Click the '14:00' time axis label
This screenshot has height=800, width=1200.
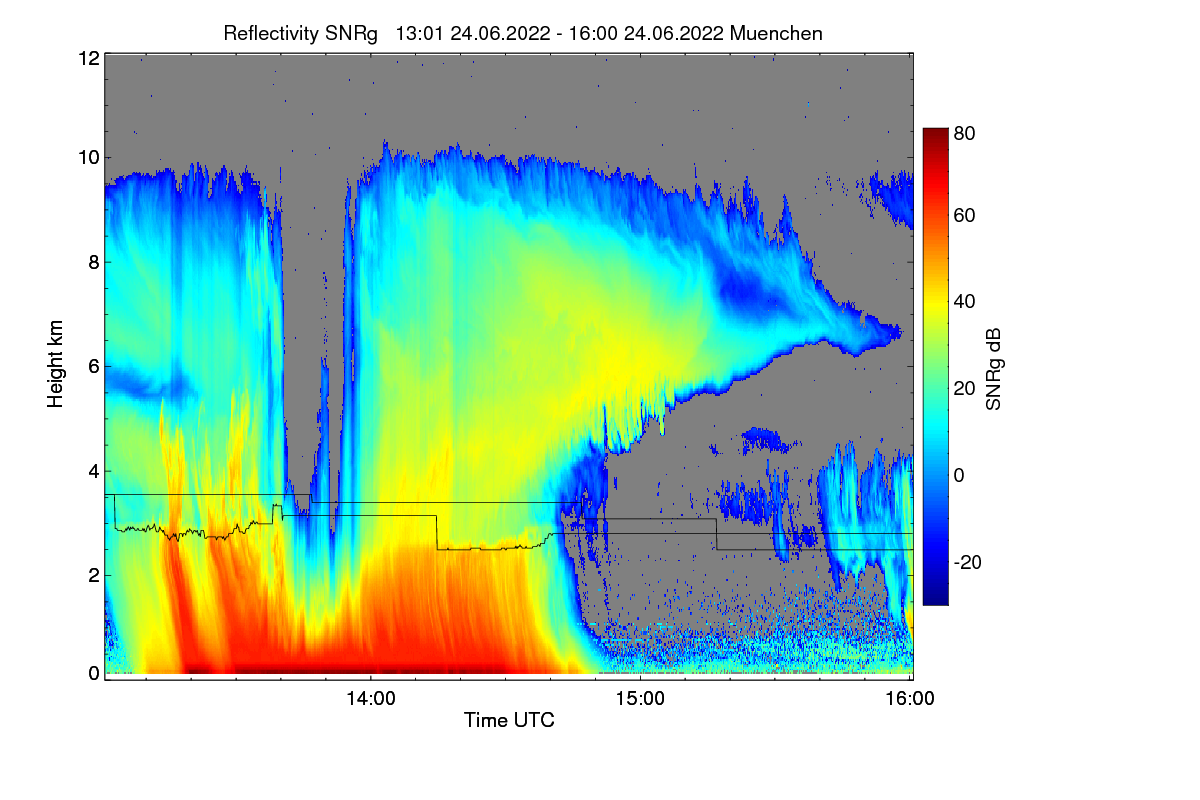pos(370,699)
